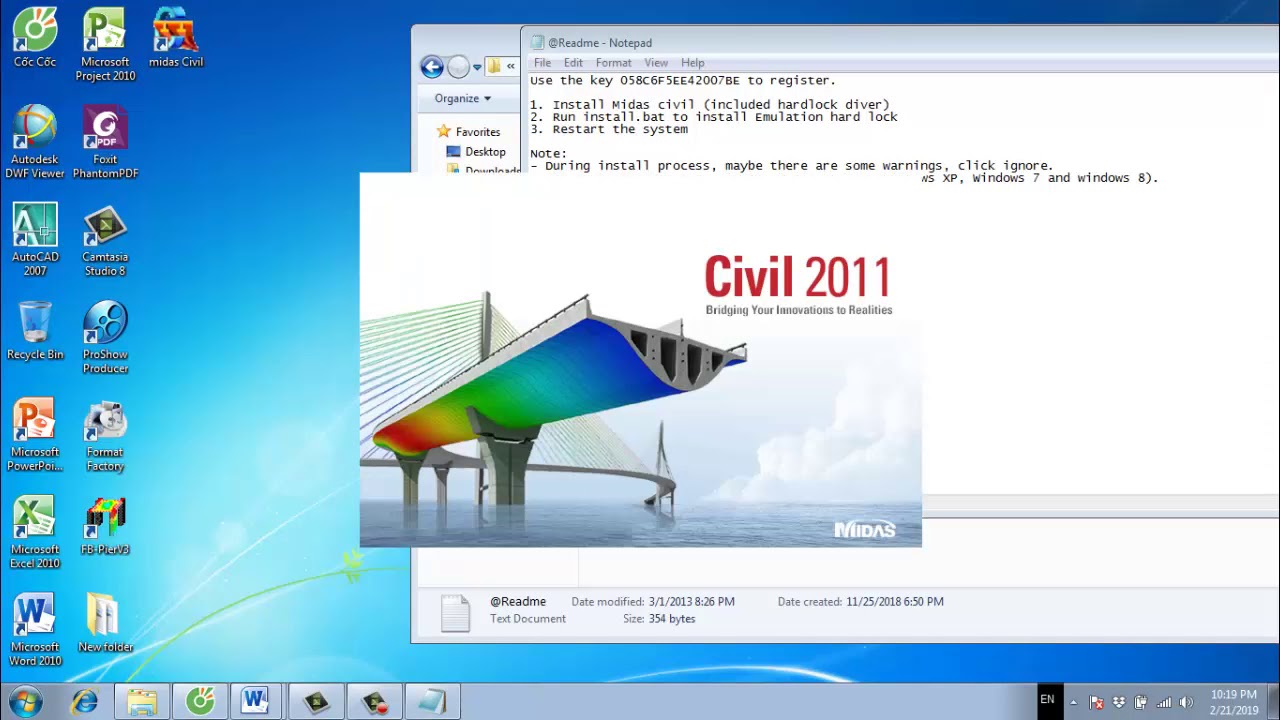Open Windows Explorer from the taskbar

click(x=142, y=701)
